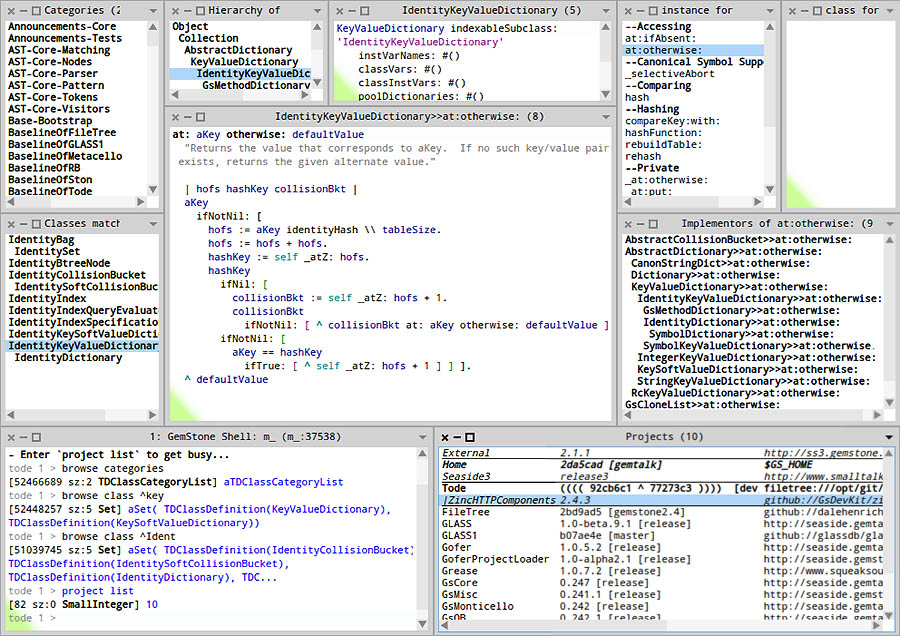Open the Classes match window dropdown arrow

(x=153, y=224)
